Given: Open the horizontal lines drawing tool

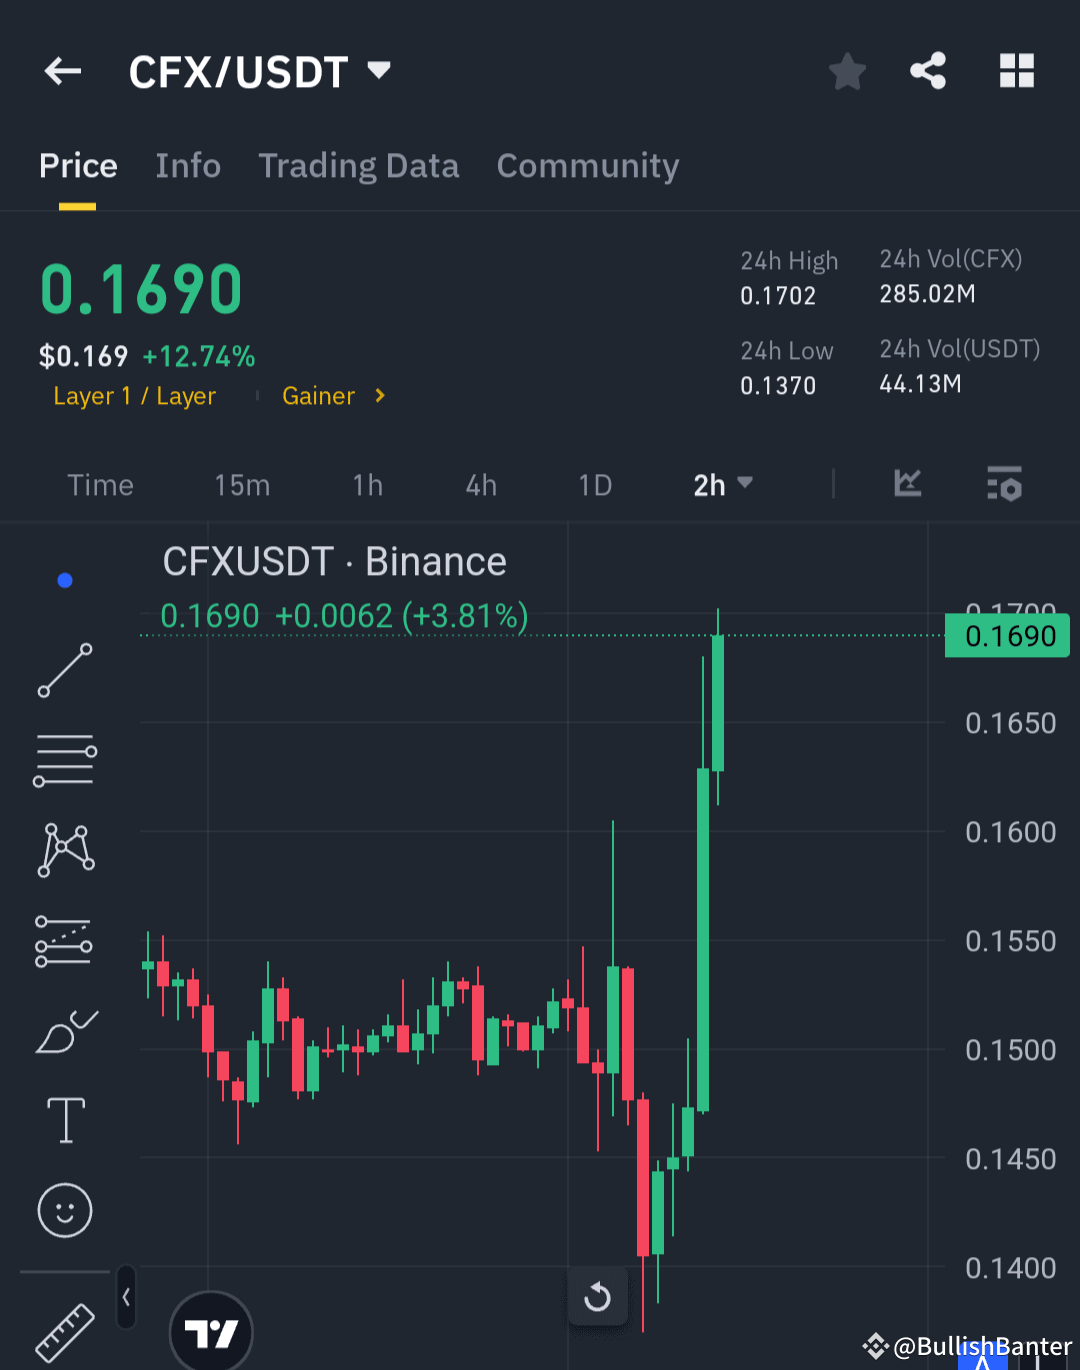Looking at the screenshot, I should (x=64, y=758).
